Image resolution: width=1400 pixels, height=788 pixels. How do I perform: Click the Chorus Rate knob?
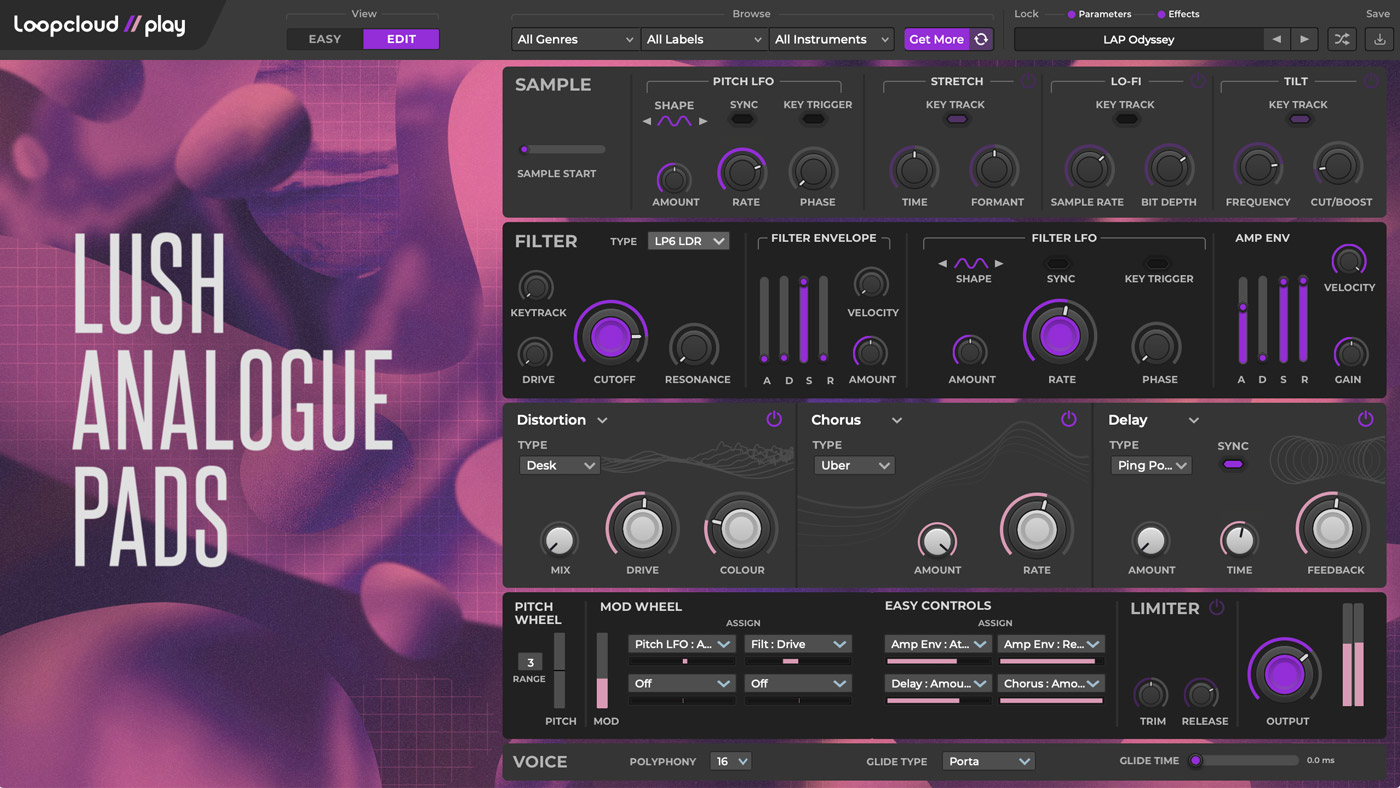1037,528
